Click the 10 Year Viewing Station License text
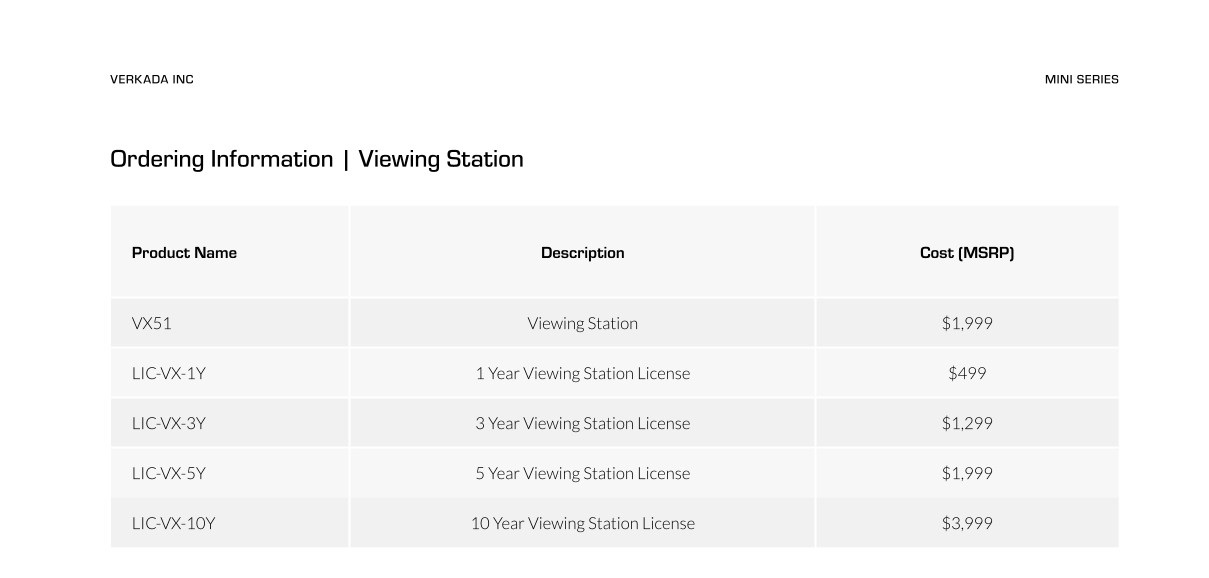 point(582,523)
